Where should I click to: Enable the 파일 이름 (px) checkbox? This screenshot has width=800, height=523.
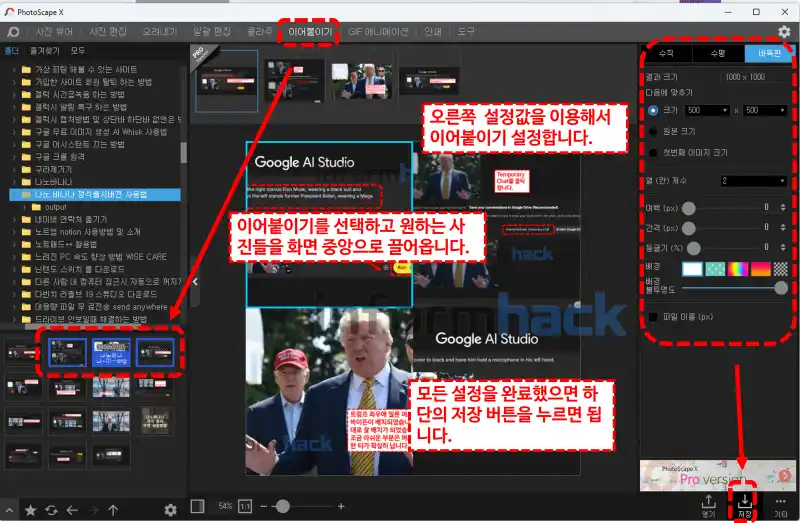(x=653, y=317)
